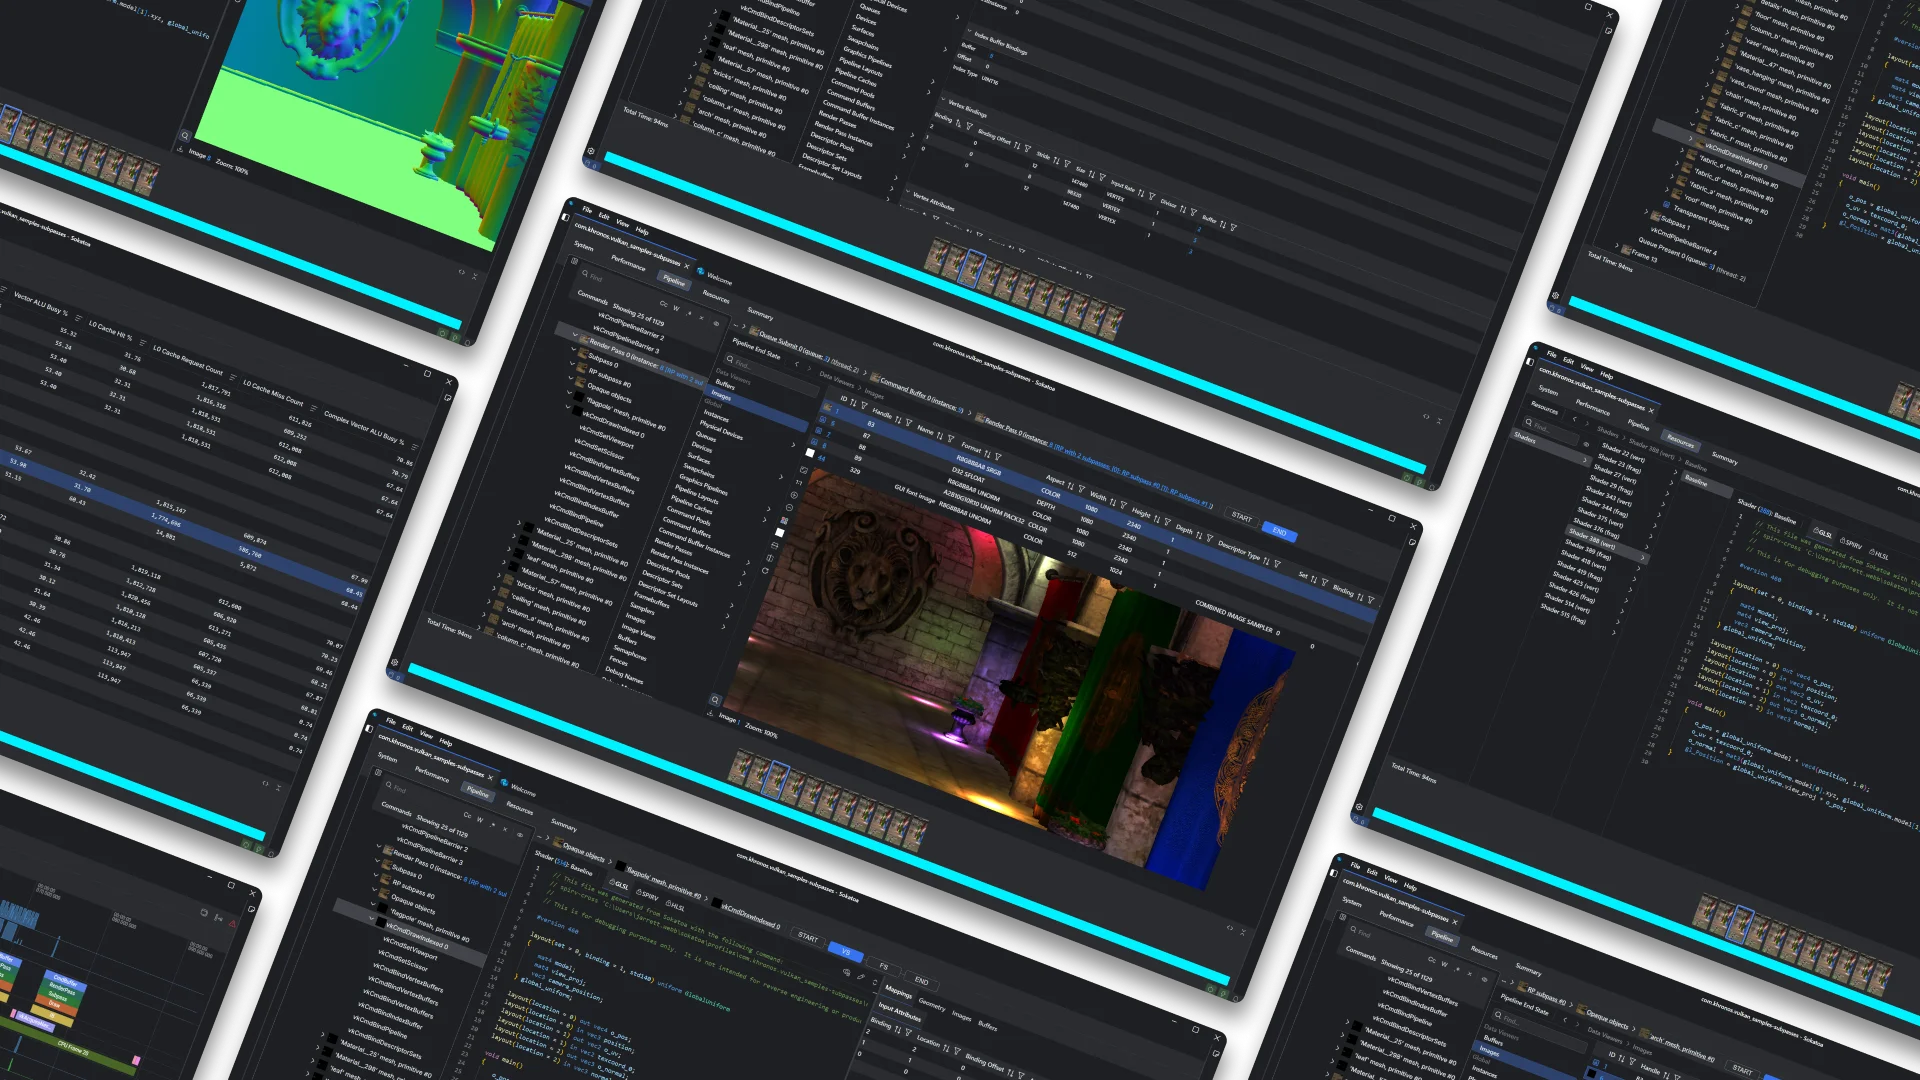The image size is (1920, 1080).
Task: Toggle W filter in the bottom shader-code window
Action: click(x=480, y=820)
